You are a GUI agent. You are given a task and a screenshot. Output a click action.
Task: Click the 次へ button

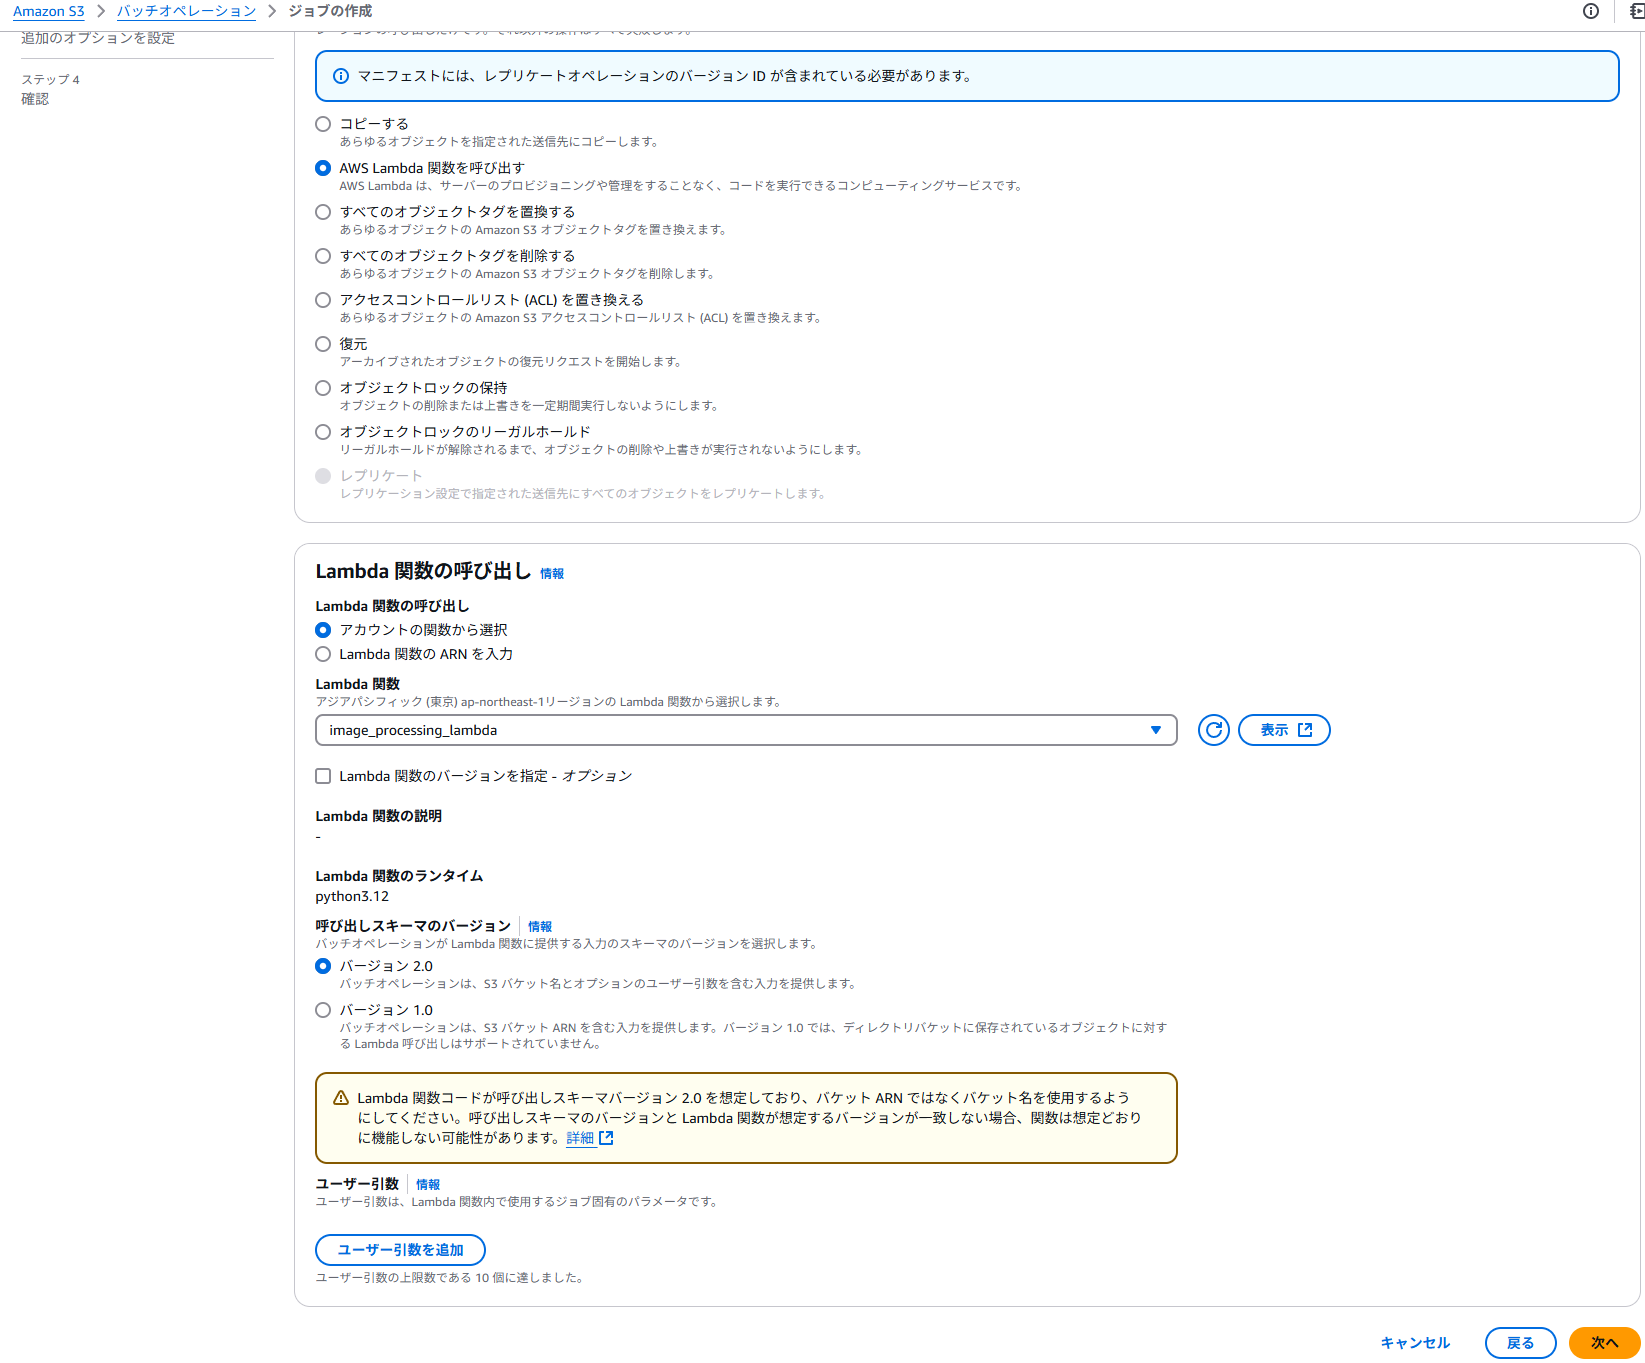[x=1604, y=1343]
